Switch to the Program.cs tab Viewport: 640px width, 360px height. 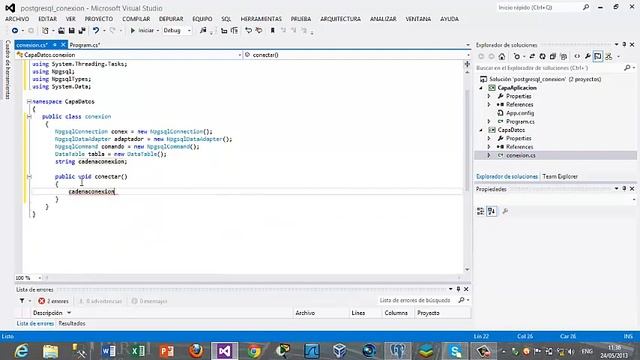coord(85,45)
